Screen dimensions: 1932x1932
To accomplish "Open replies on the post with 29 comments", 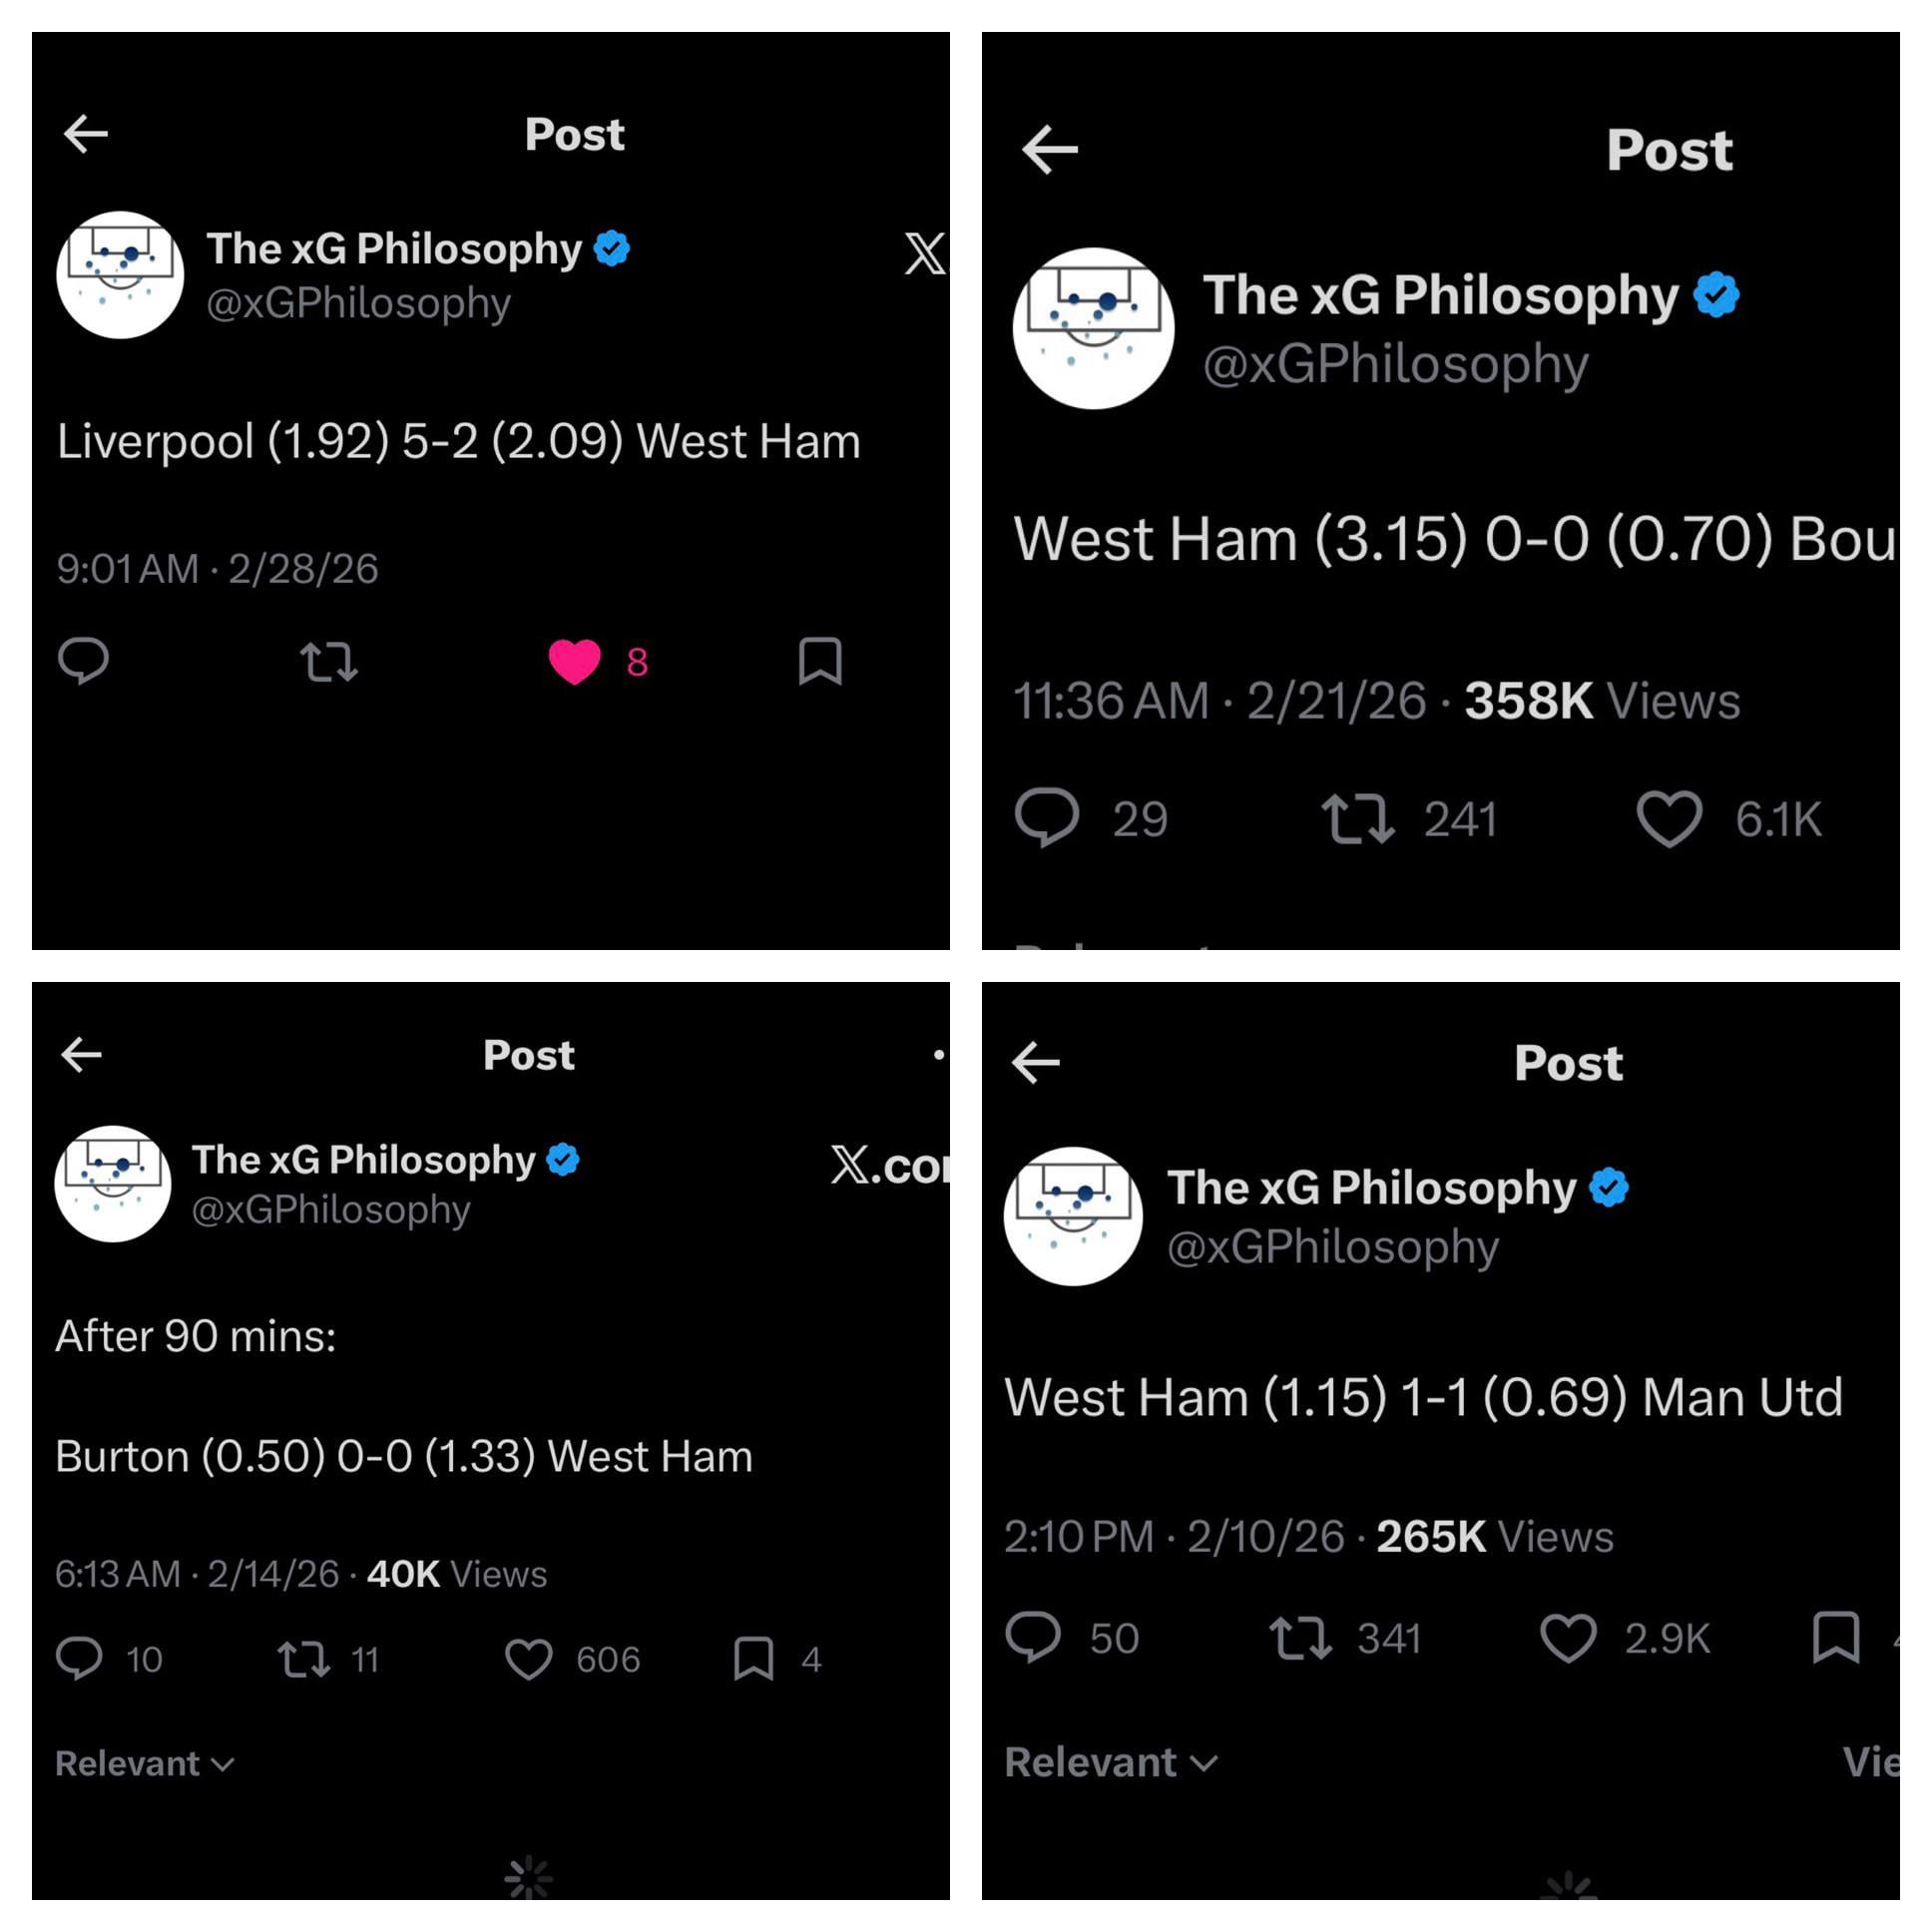I will 1047,819.
